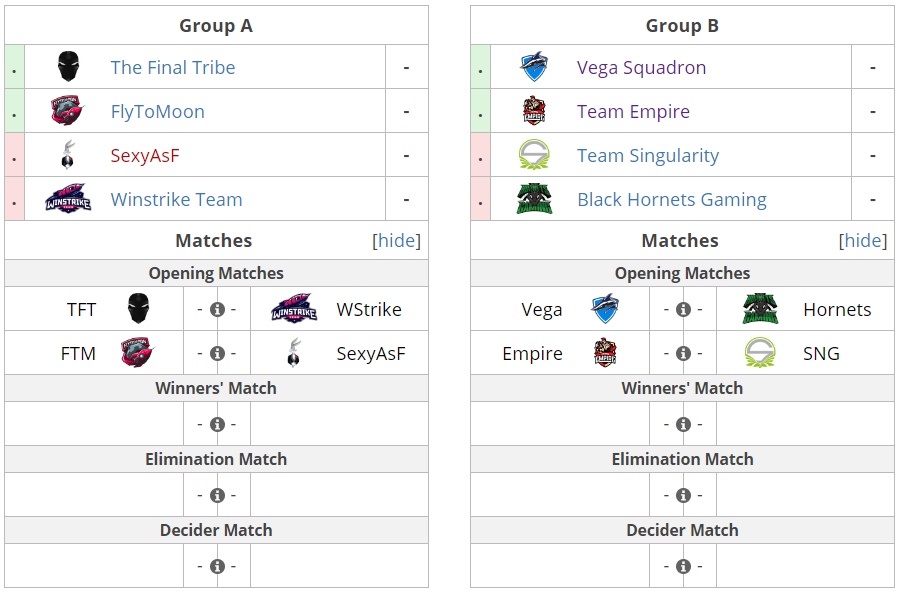
Task: Open The Final Tribe team page
Action: [173, 67]
